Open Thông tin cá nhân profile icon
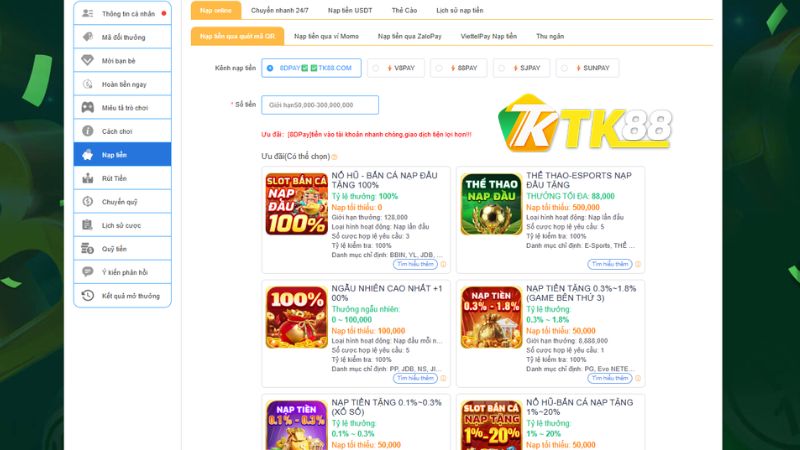Screen dimensions: 800x450 click(88, 13)
